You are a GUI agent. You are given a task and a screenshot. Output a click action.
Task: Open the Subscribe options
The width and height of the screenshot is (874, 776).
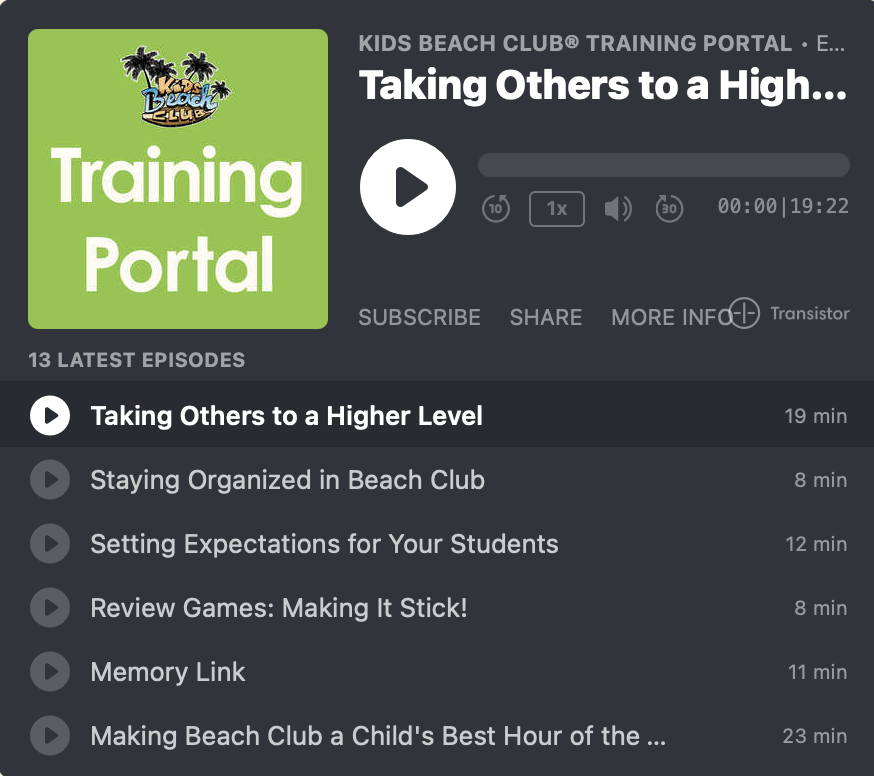pos(419,317)
